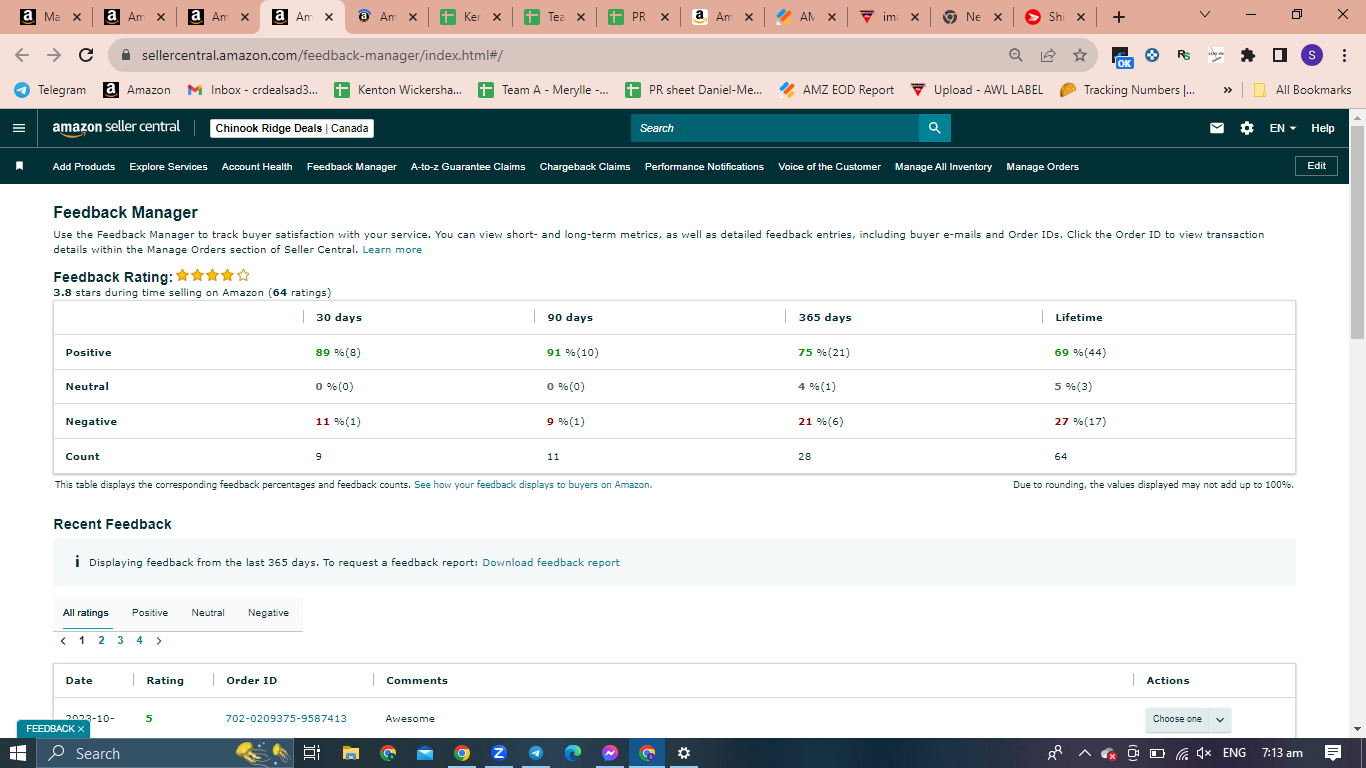This screenshot has width=1366, height=768.
Task: Click the page vertical scrollbar thumb
Action: [1357, 230]
